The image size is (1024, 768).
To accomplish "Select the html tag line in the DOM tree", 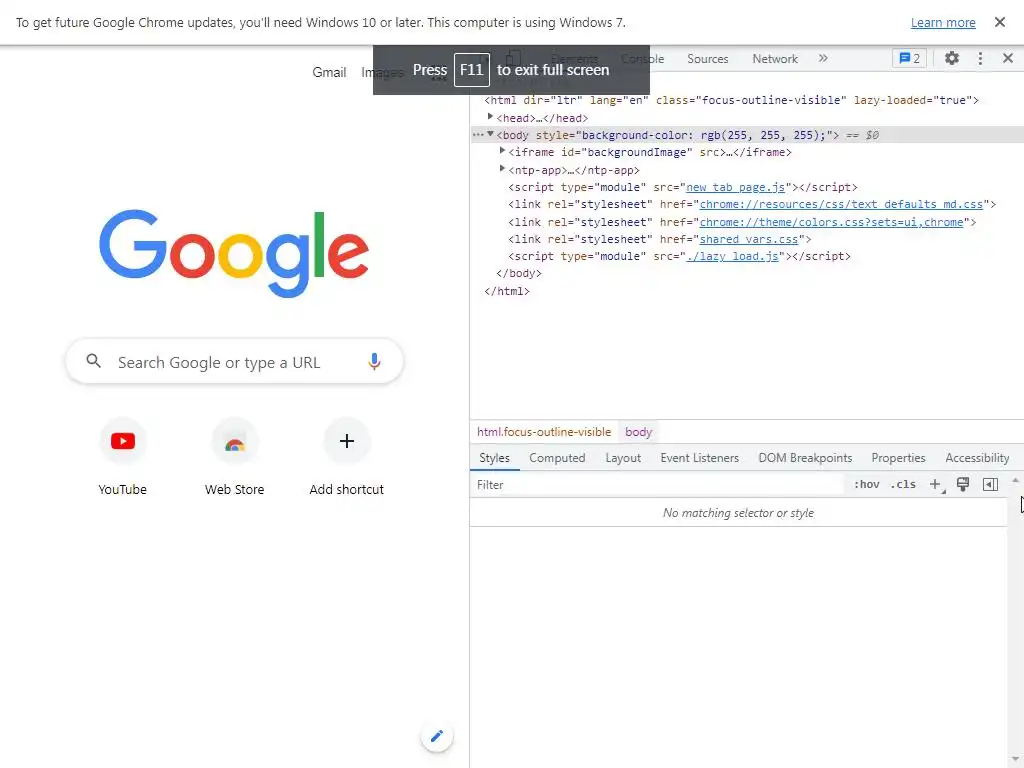I will [731, 100].
